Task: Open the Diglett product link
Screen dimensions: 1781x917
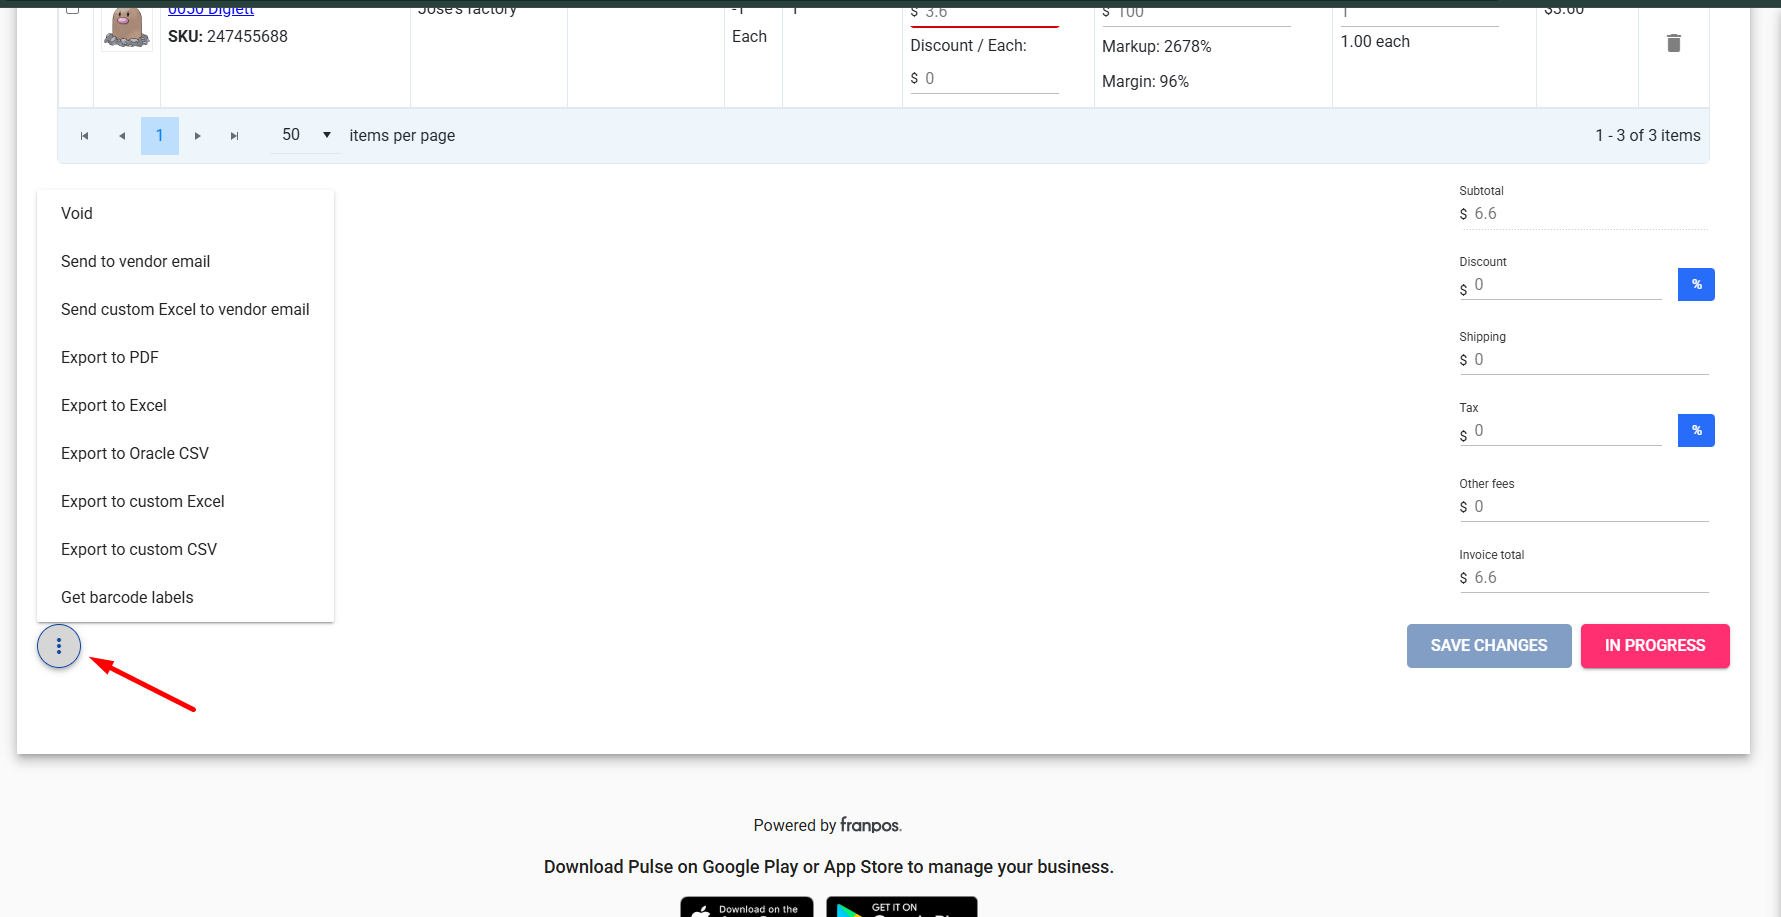Action: coord(211,10)
